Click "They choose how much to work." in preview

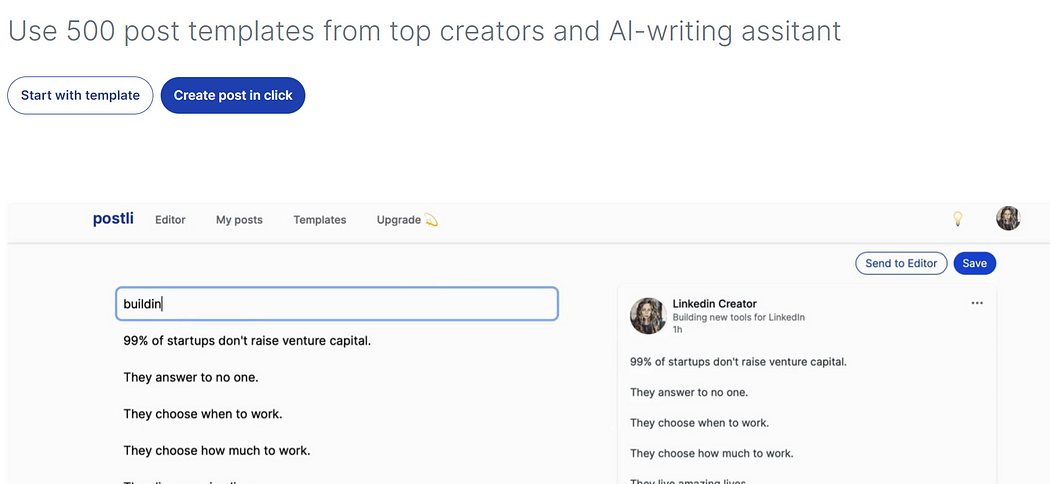[x=712, y=453]
